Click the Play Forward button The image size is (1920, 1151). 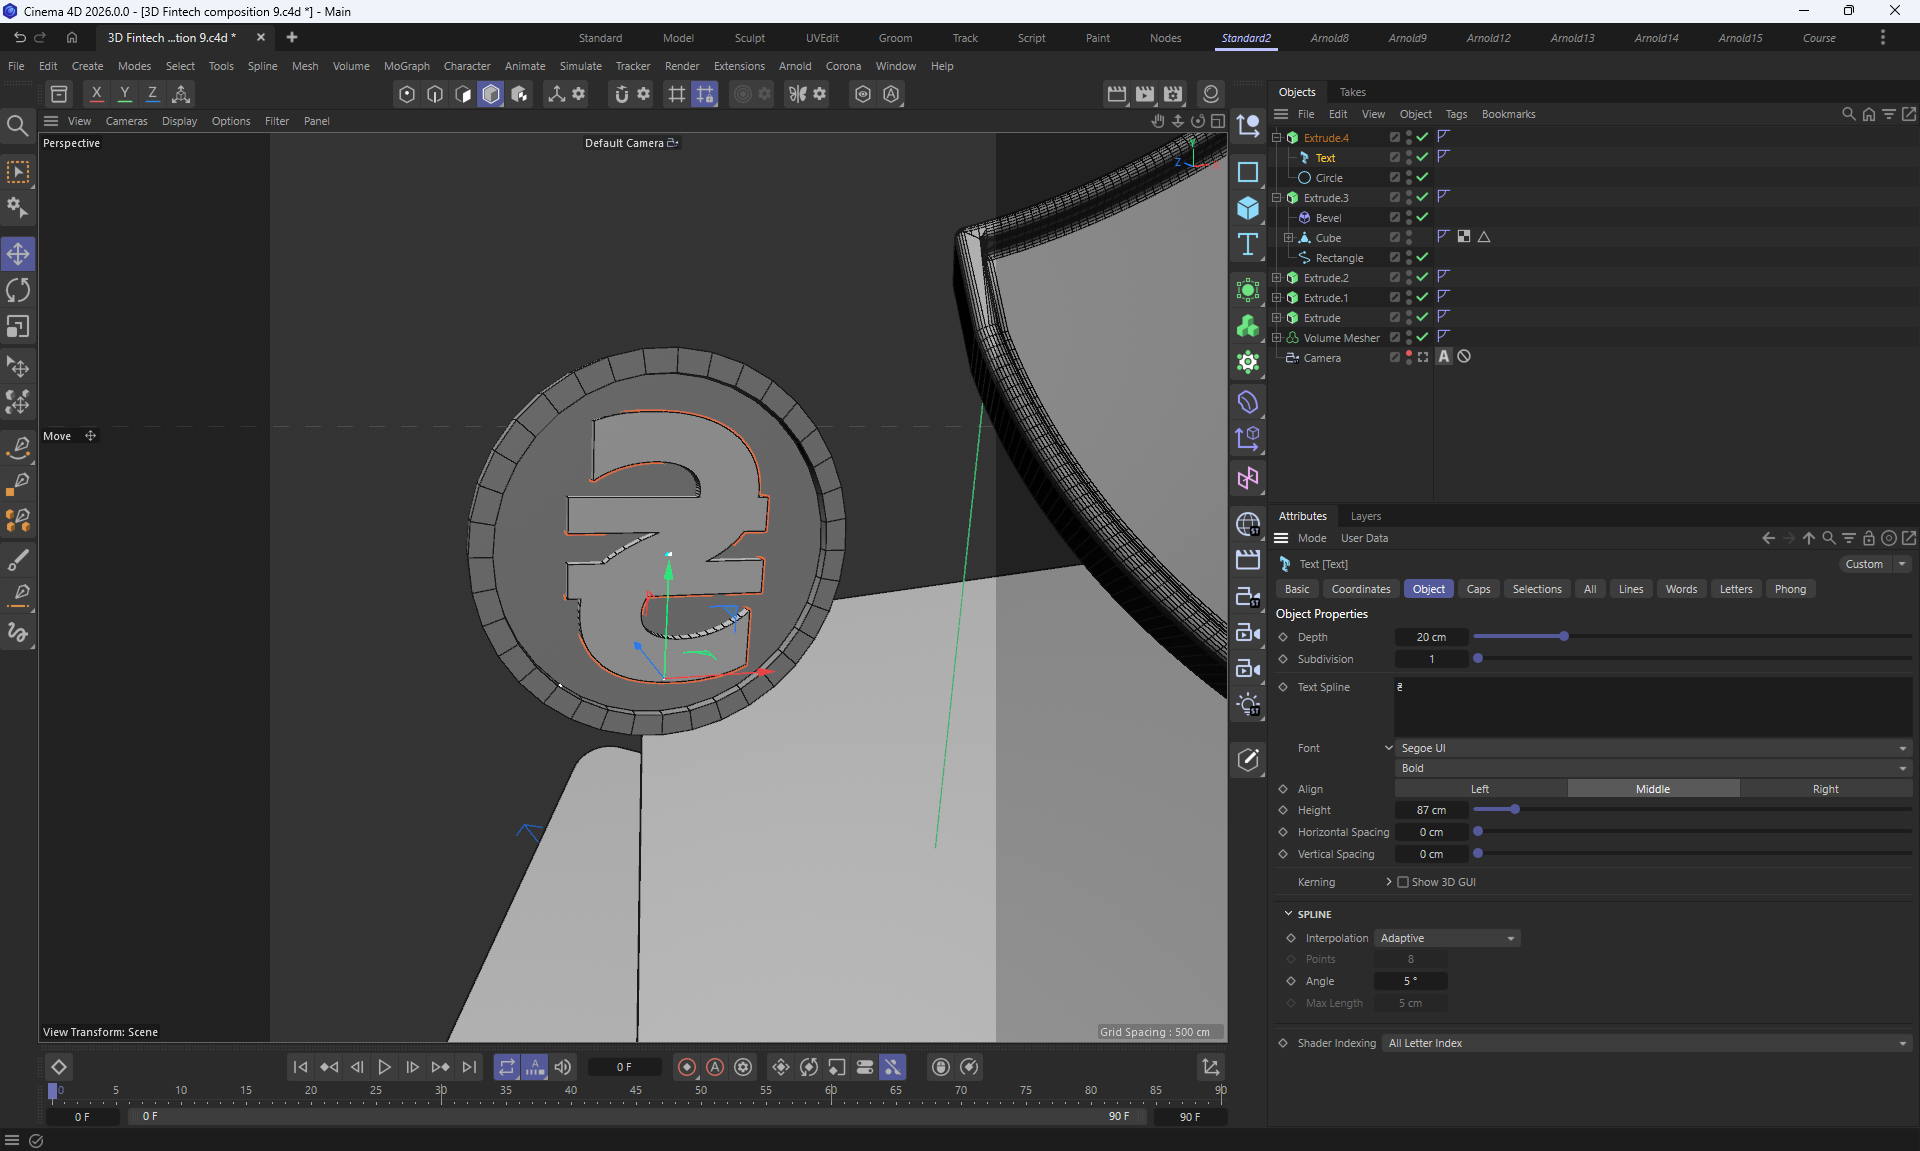click(x=384, y=1067)
